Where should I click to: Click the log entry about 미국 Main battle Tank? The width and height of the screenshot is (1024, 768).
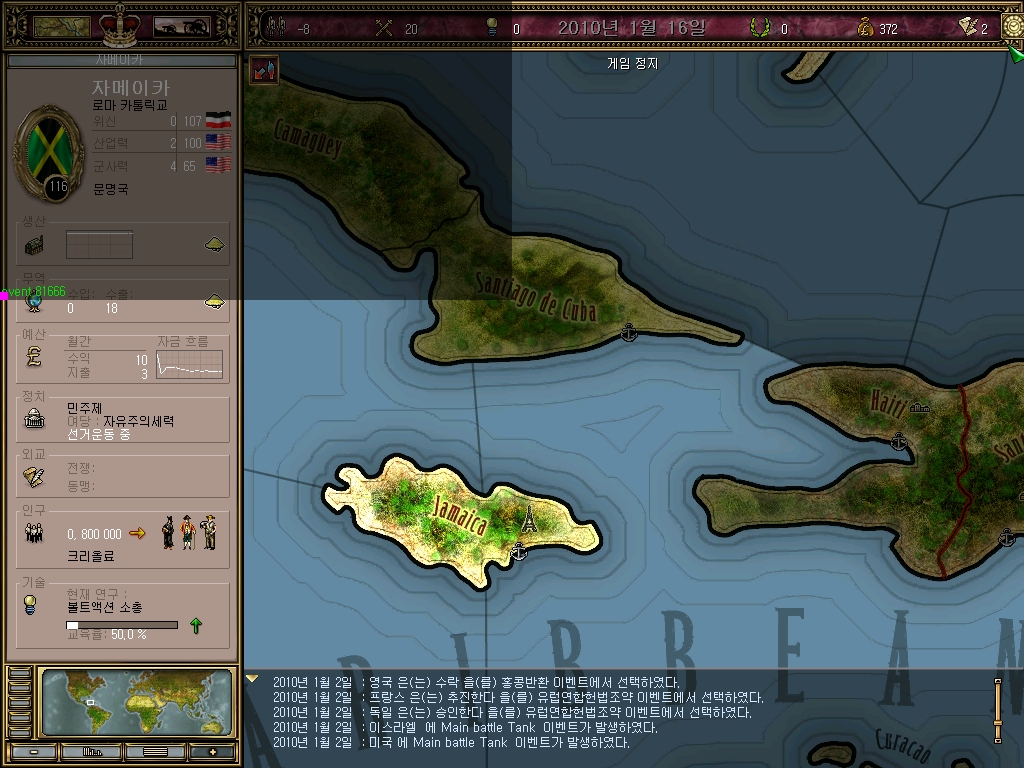tap(451, 742)
